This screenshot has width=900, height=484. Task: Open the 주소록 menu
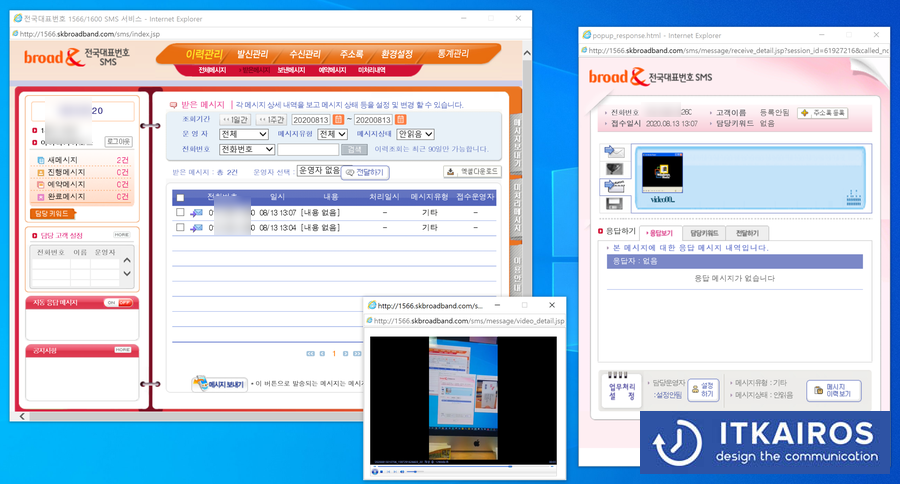[x=351, y=54]
